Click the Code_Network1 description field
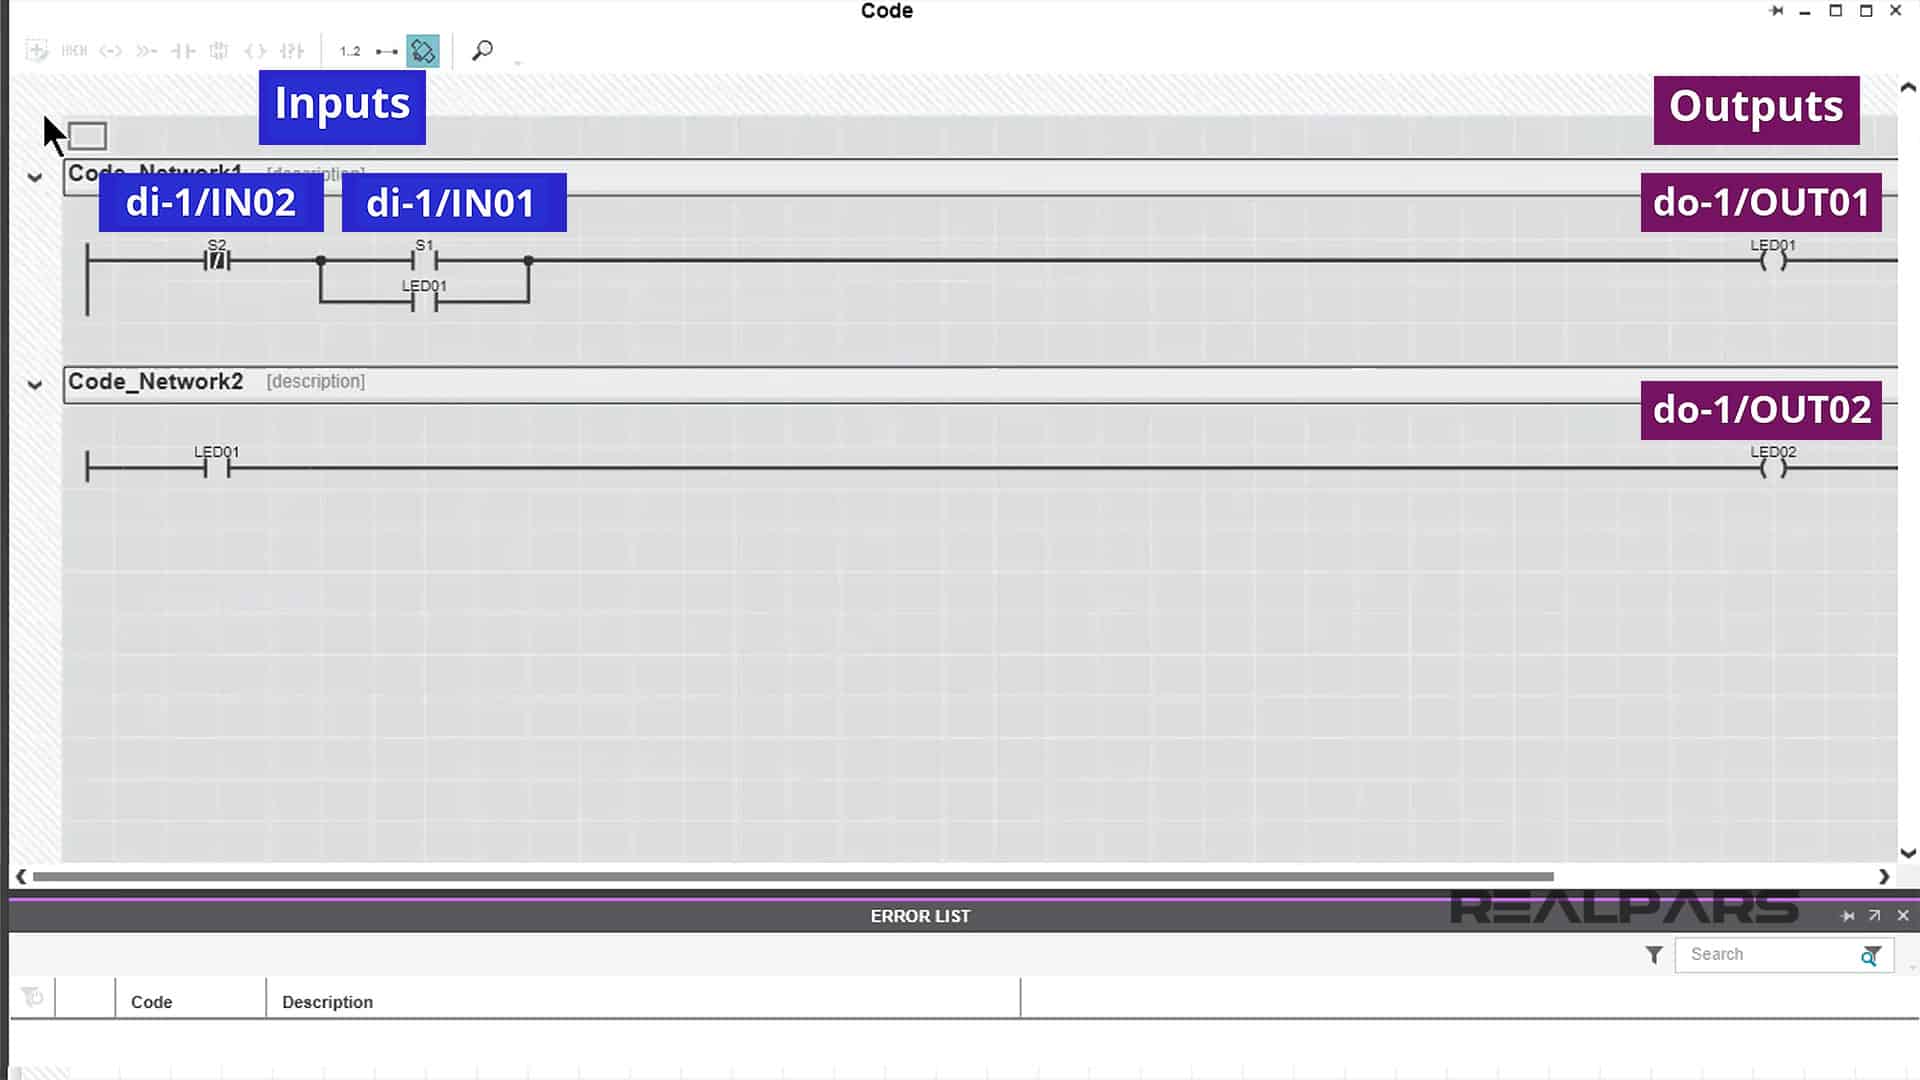 316,173
